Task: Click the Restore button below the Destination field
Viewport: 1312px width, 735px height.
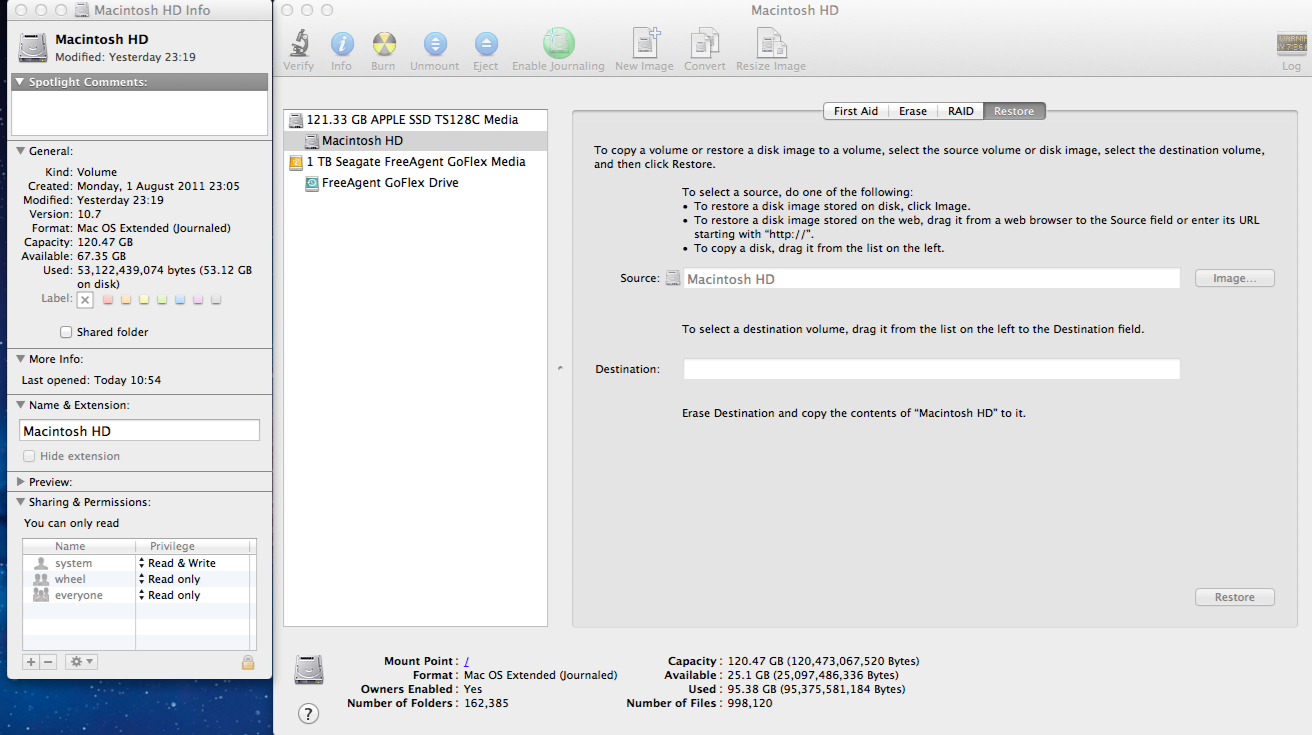Action: tap(1235, 597)
